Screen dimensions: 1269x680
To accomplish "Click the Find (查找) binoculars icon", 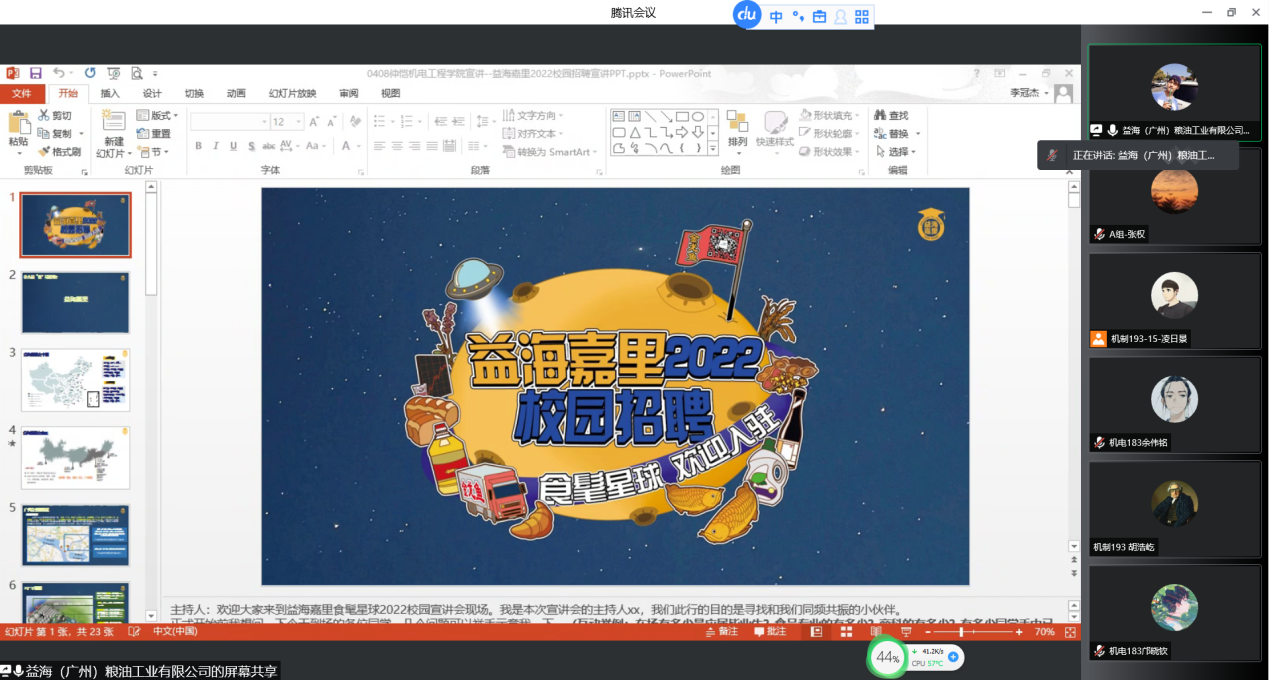I will [x=881, y=116].
